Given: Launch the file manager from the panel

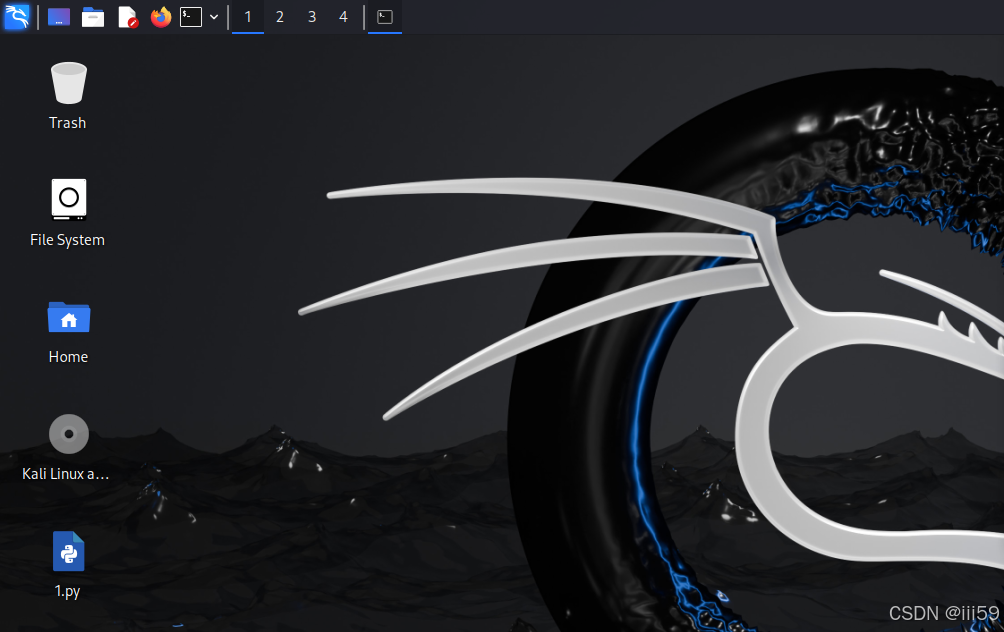Looking at the screenshot, I should [x=93, y=17].
